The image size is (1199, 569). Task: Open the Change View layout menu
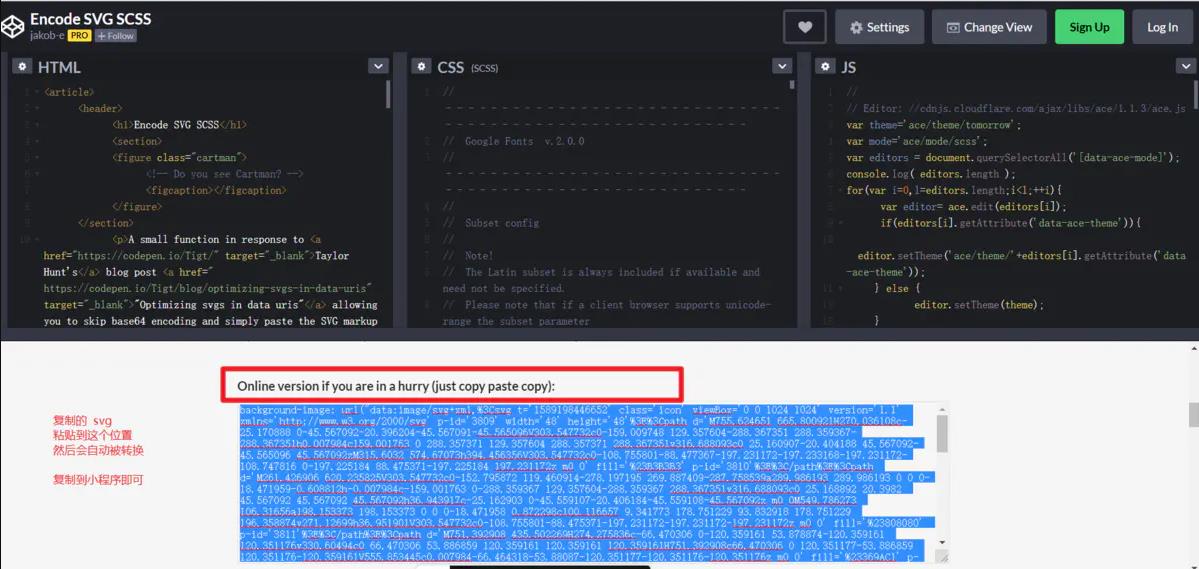[x=989, y=27]
